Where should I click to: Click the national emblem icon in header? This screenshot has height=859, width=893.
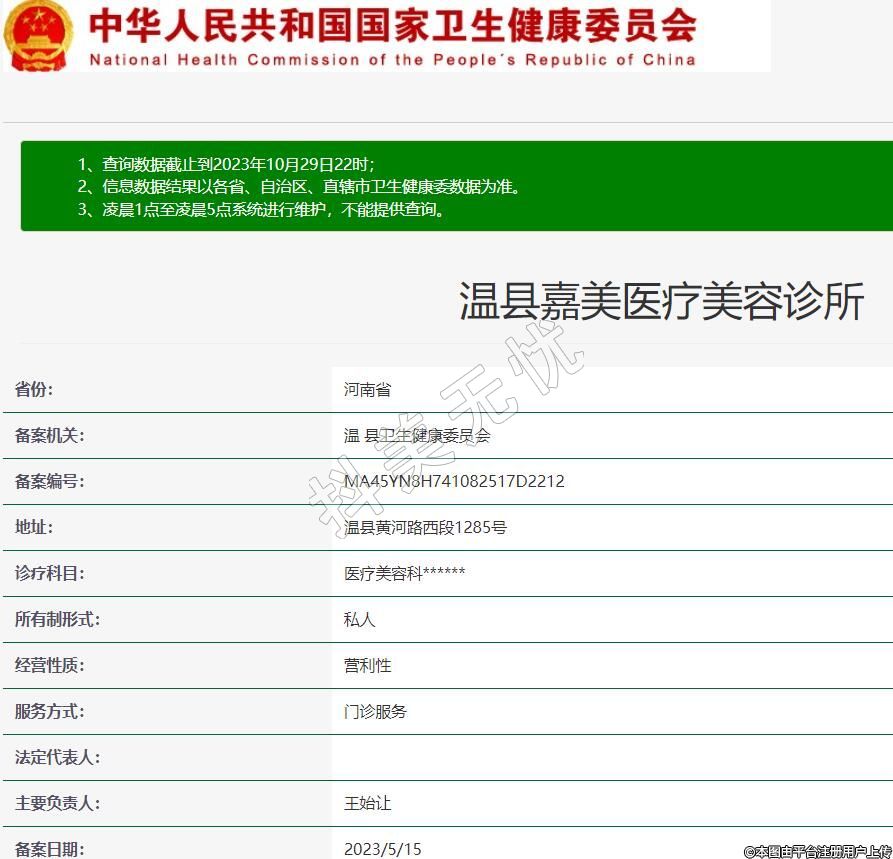38,35
